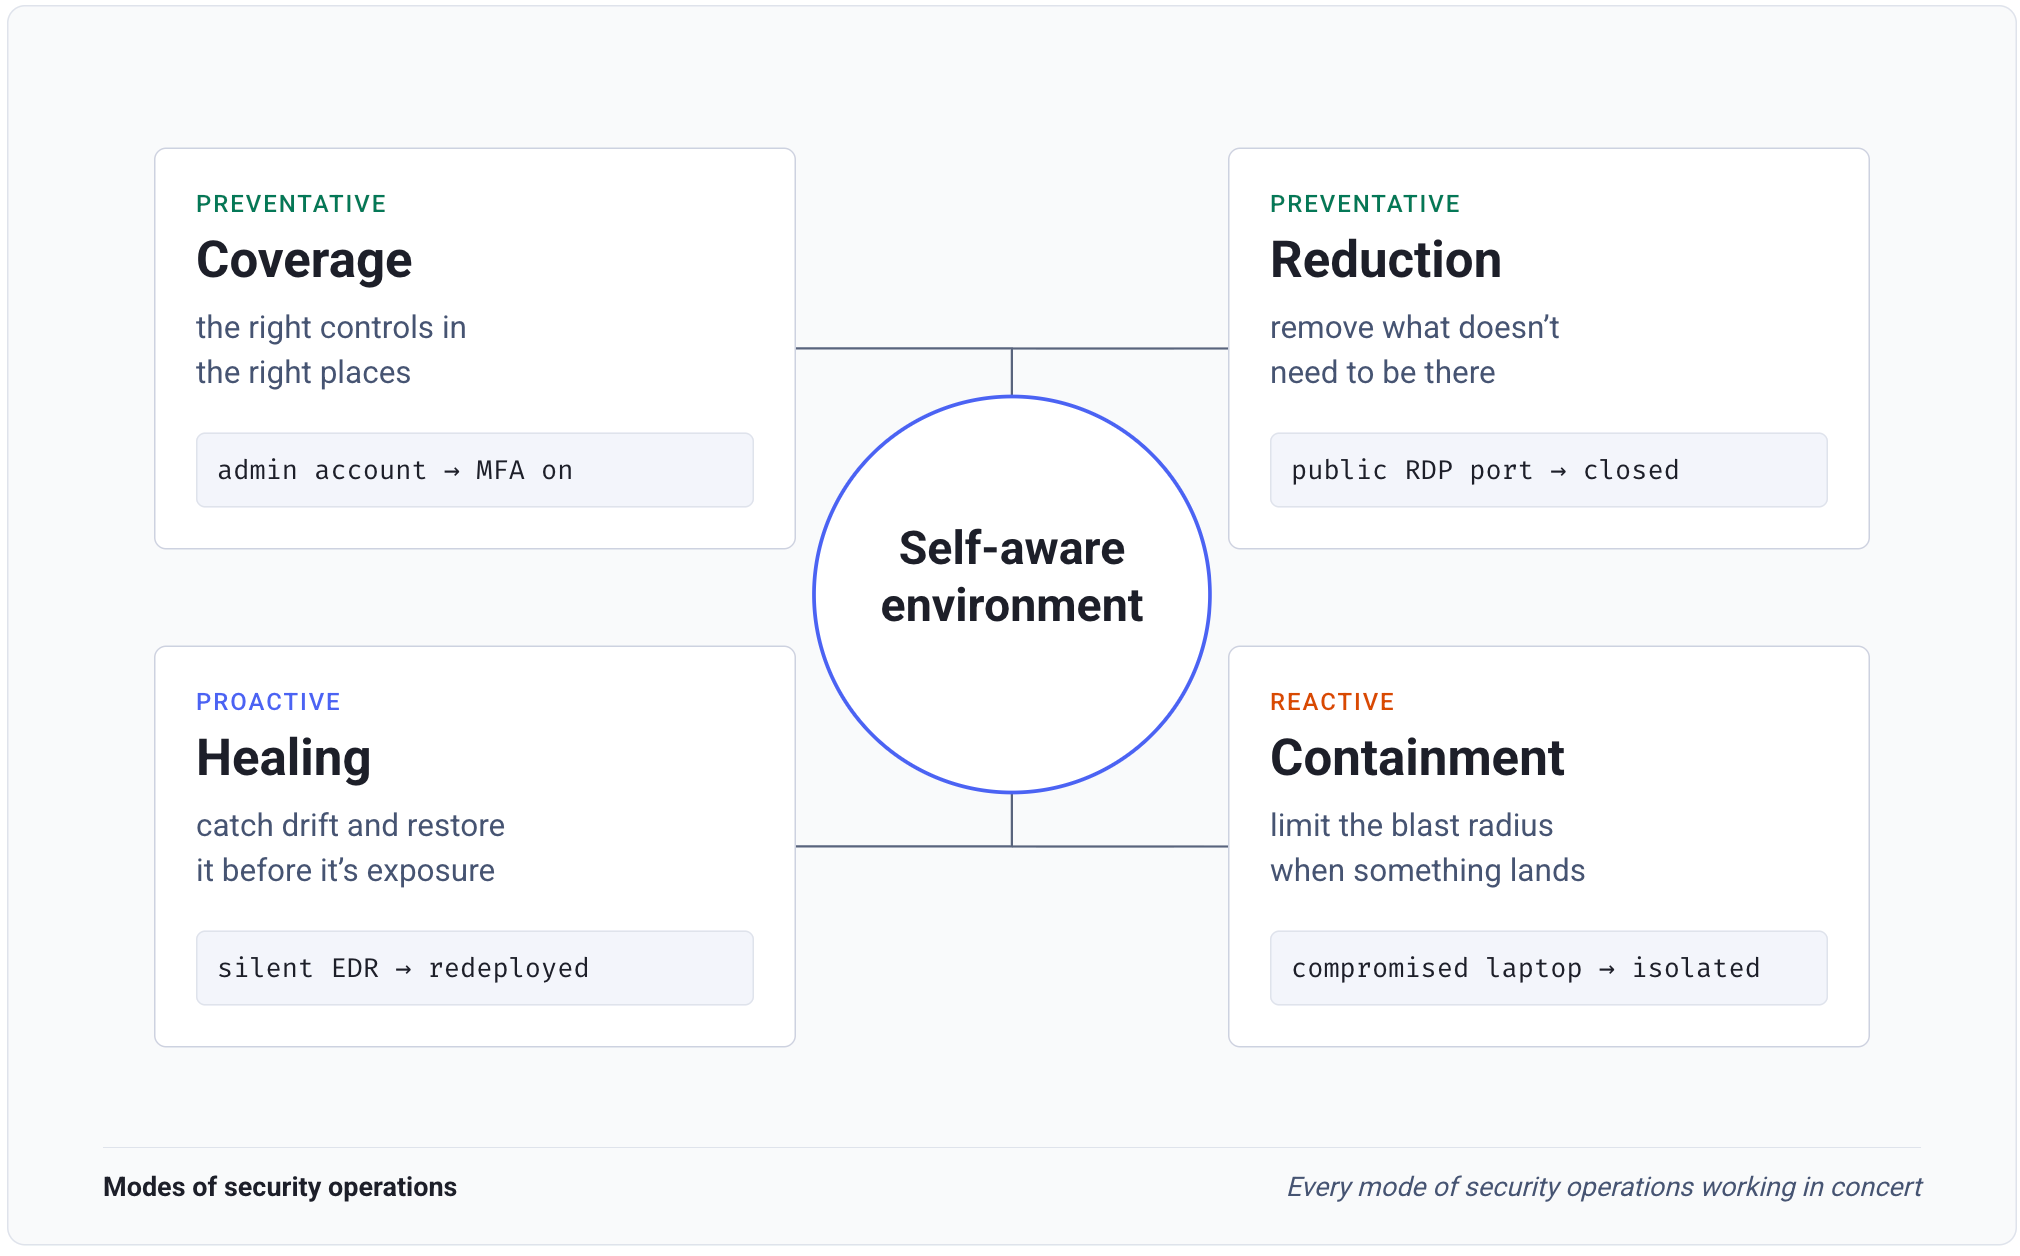Click the Healing heading
2020x1256 pixels.
pyautogui.click(x=284, y=758)
